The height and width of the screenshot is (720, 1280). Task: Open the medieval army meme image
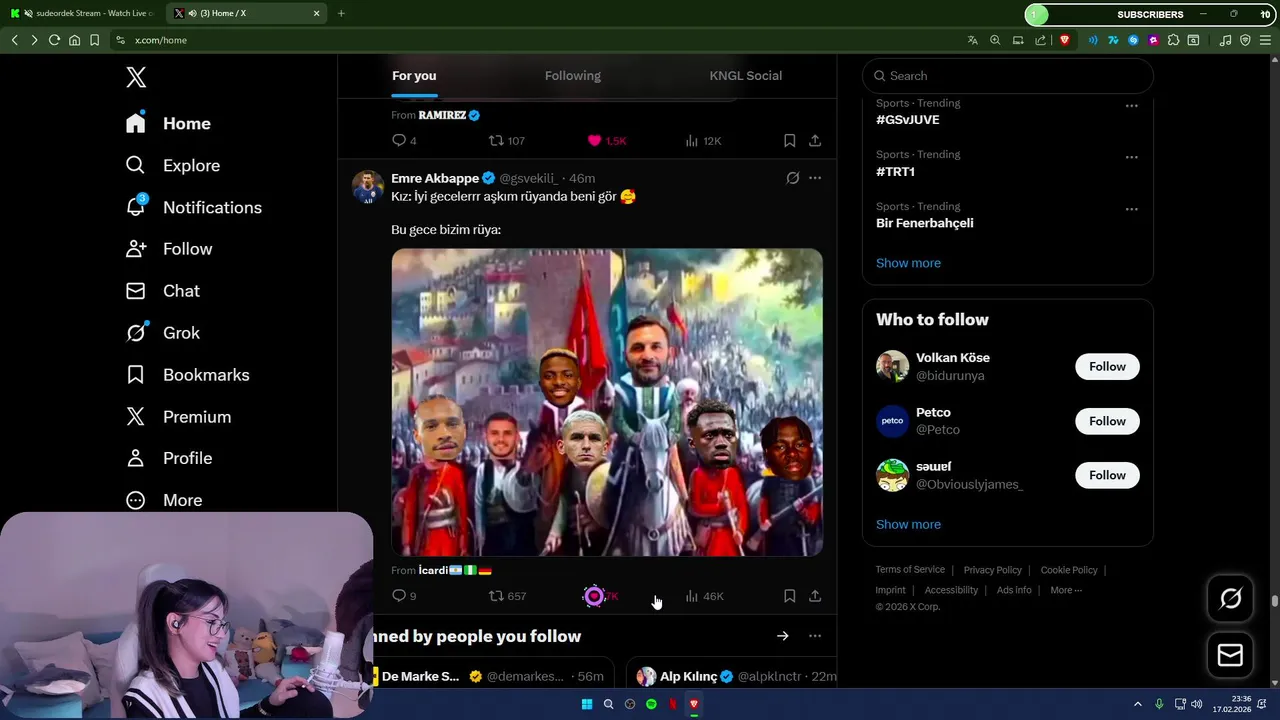pos(607,402)
